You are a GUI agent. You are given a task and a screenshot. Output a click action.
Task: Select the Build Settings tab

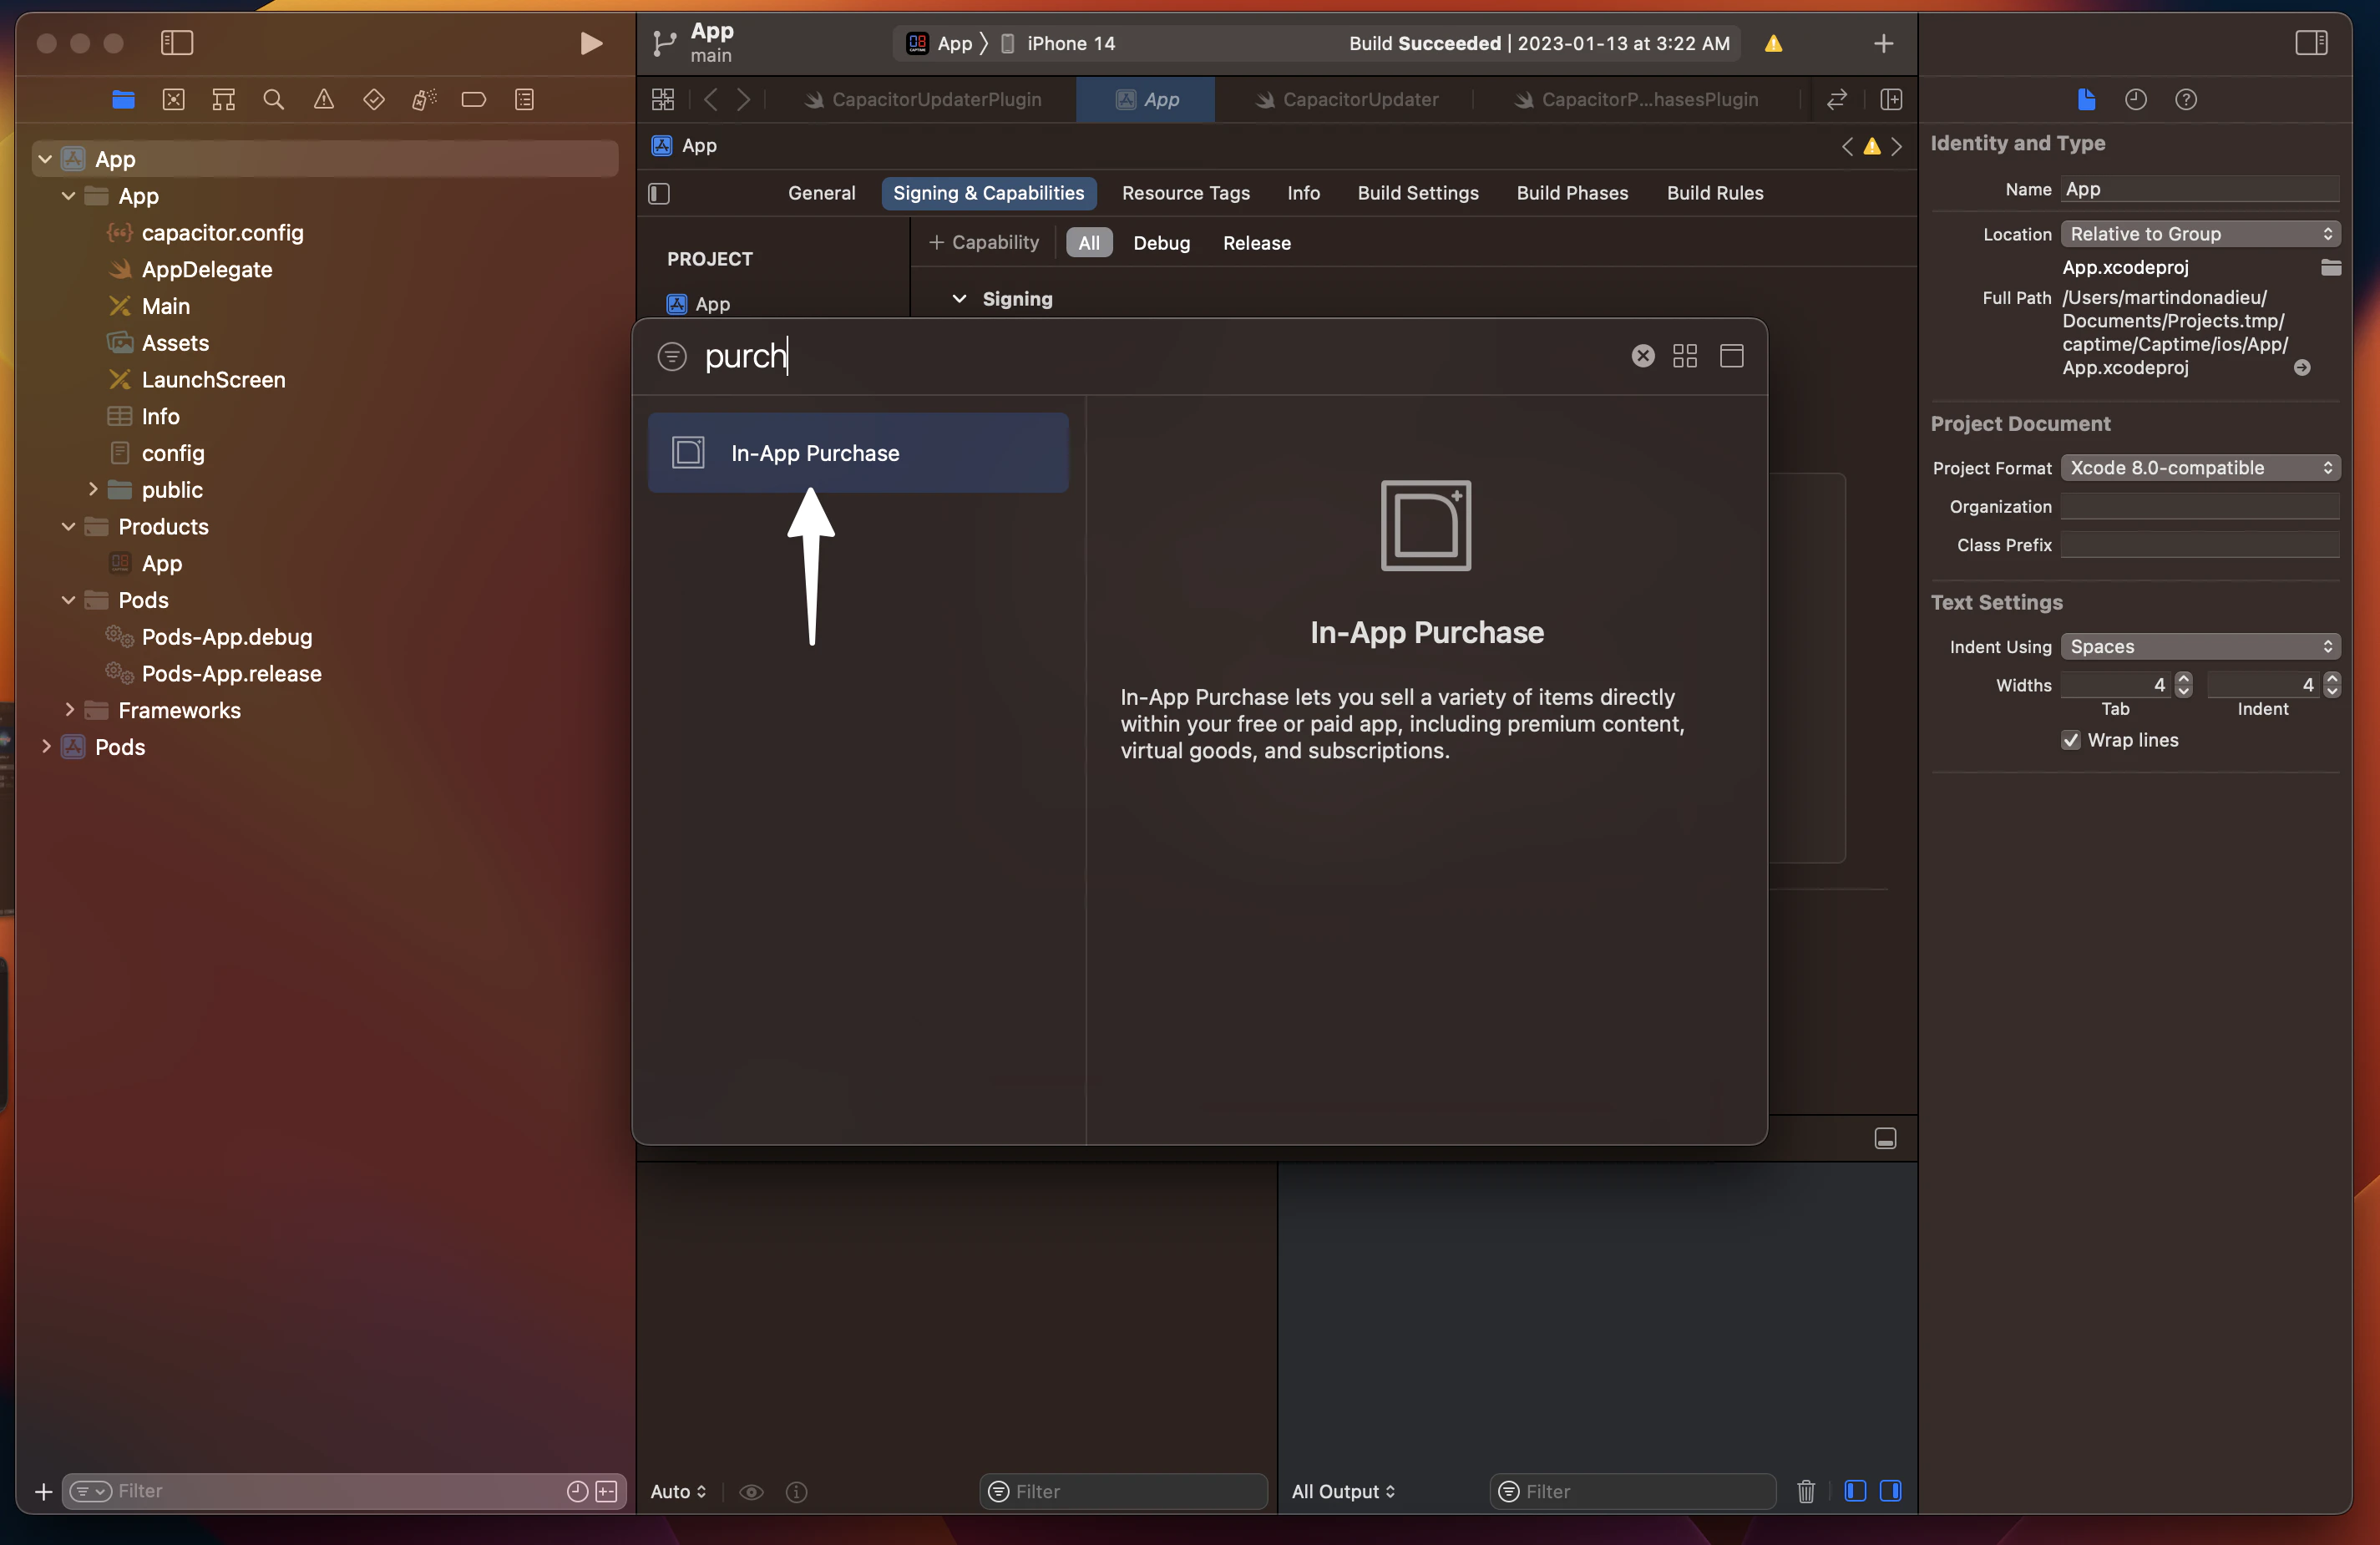click(x=1417, y=192)
